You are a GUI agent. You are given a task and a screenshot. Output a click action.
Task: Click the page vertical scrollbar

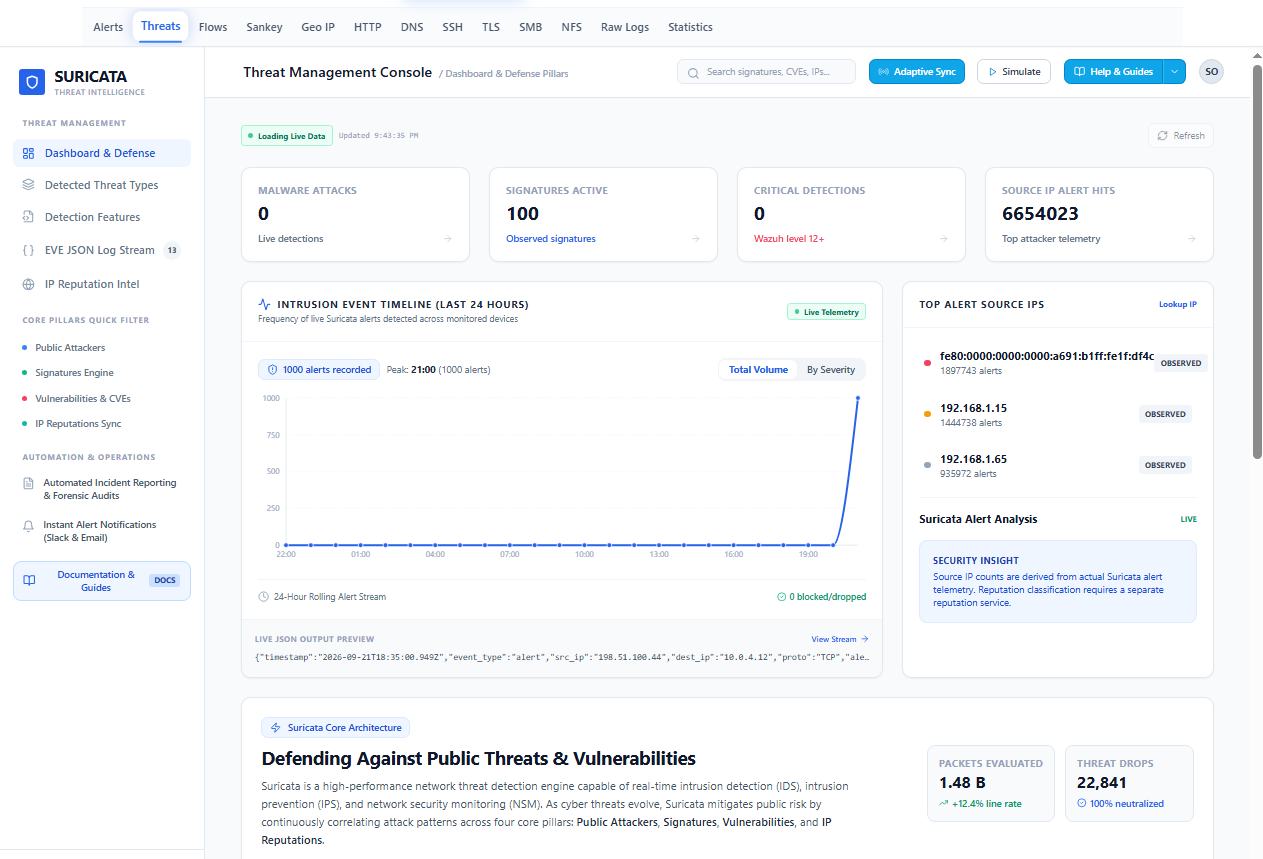coord(1257,260)
